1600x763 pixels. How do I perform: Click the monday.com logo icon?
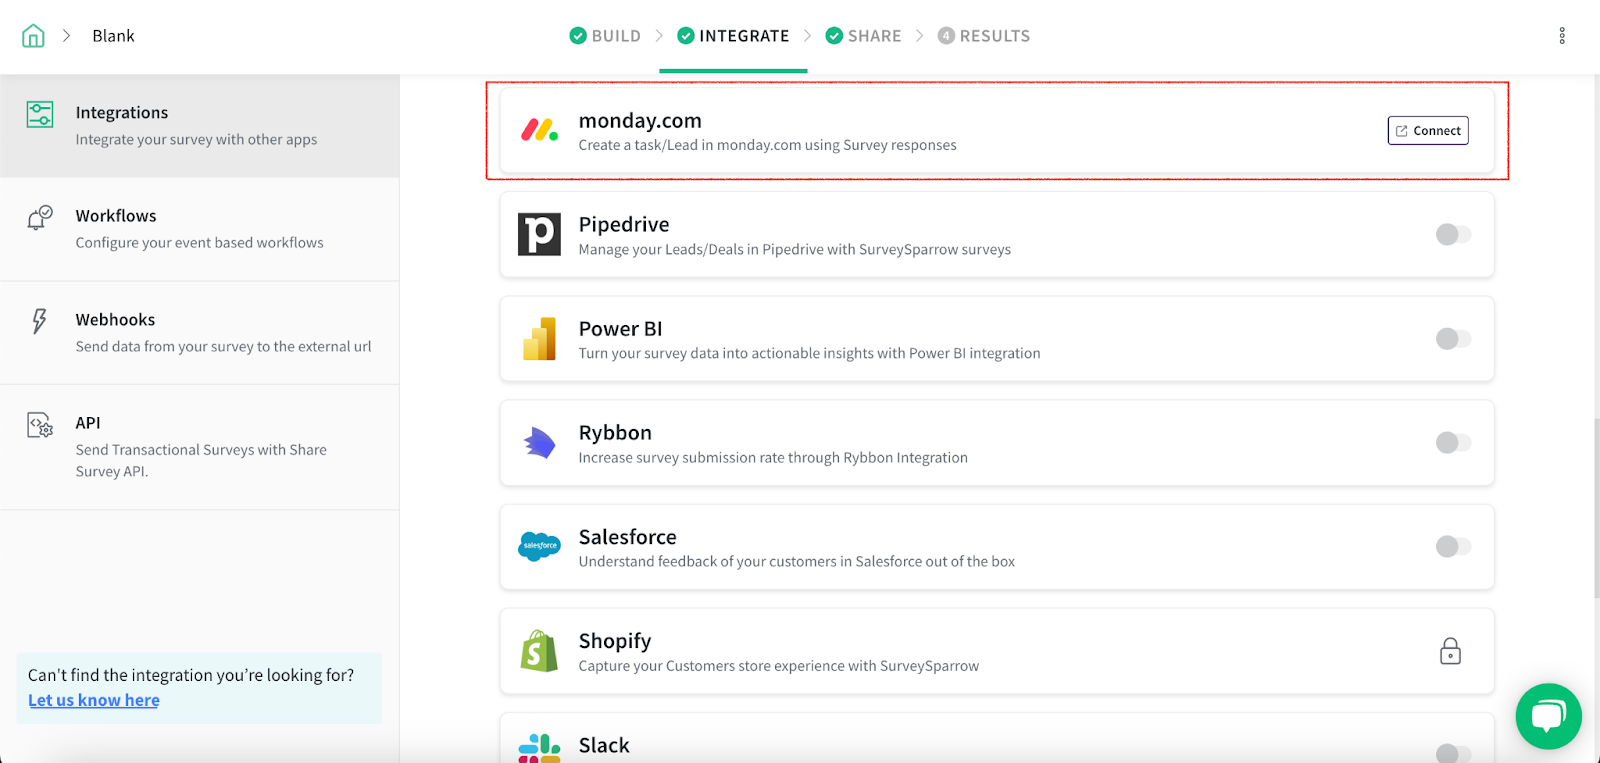539,130
